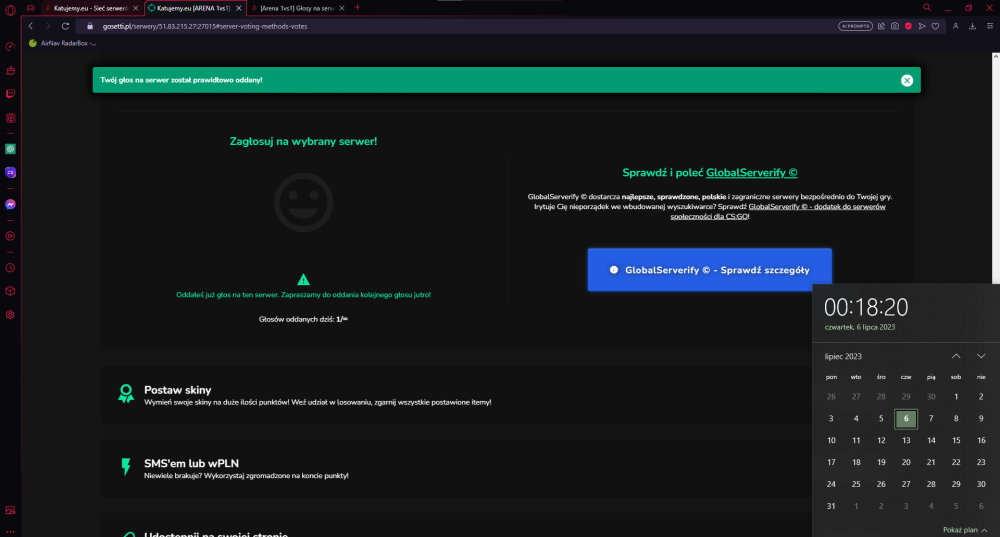Open 'czwartek, 6 lipca 2023' date link
The height and width of the screenshot is (537, 1000).
point(860,327)
